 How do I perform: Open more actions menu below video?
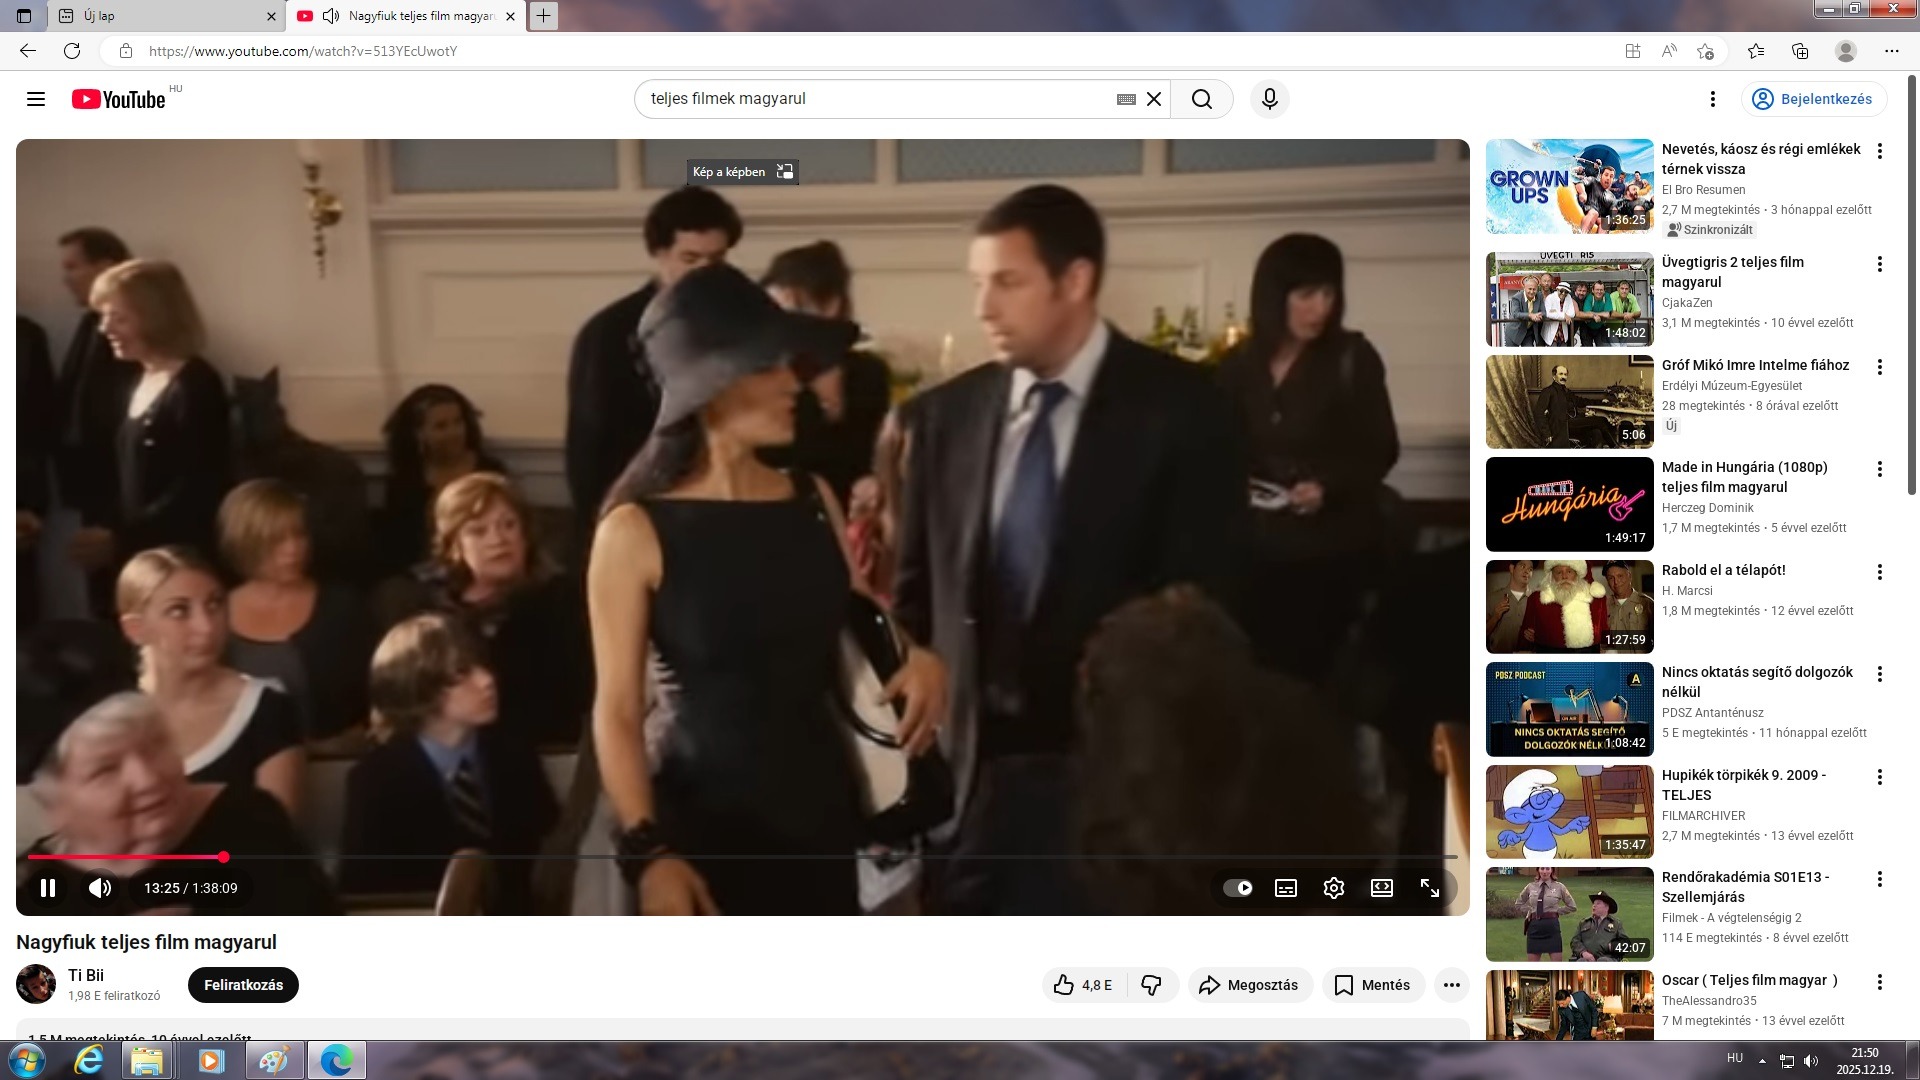pos(1451,985)
